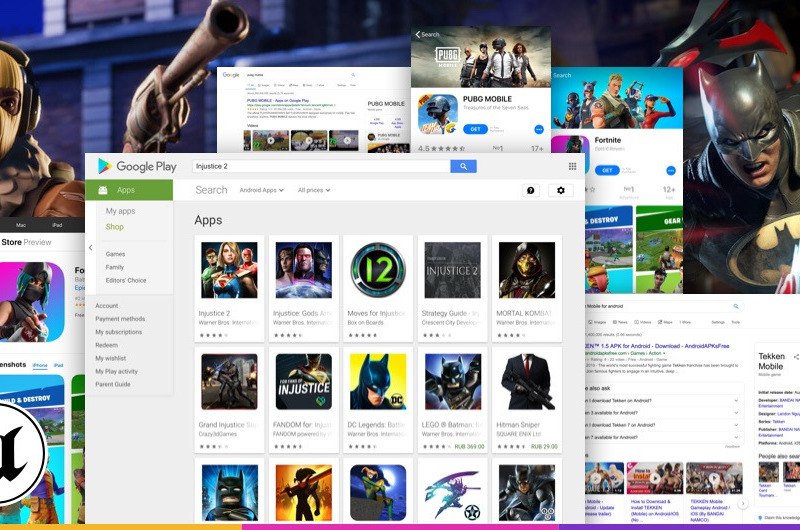Open the Family category

(115, 267)
